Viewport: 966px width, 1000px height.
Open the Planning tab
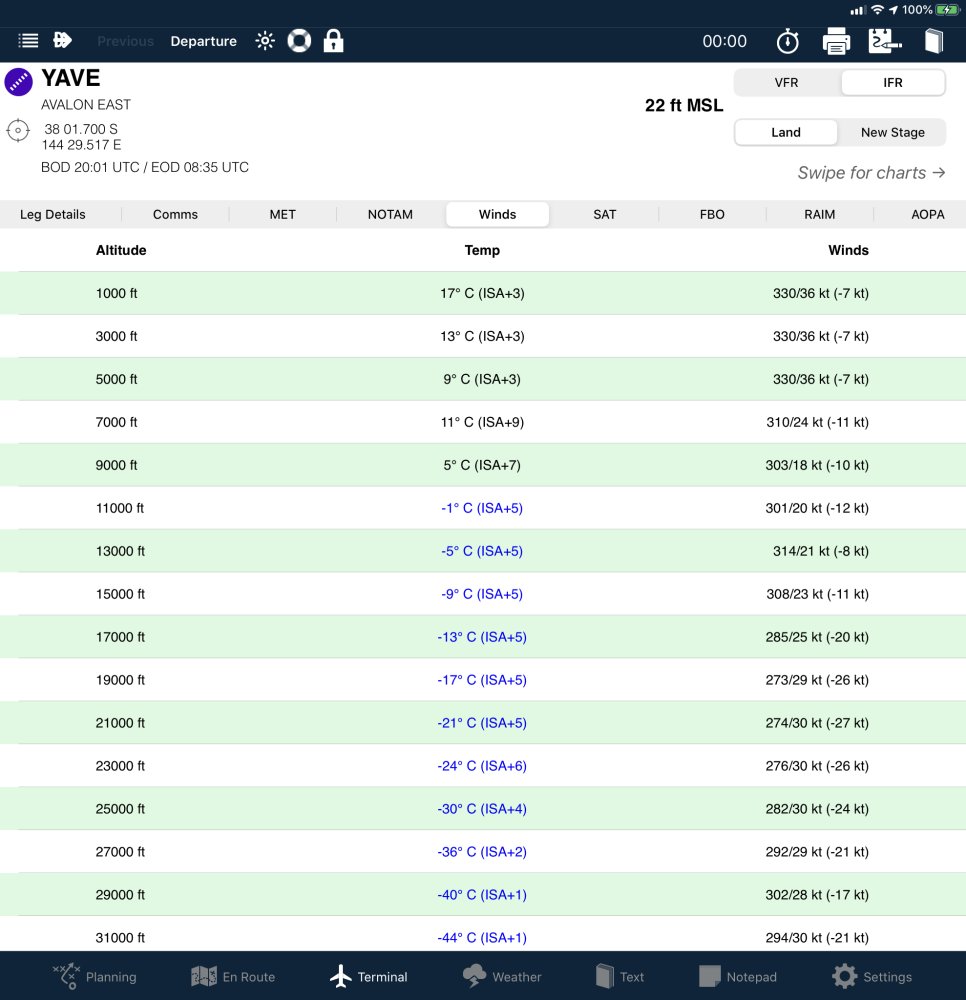point(94,976)
